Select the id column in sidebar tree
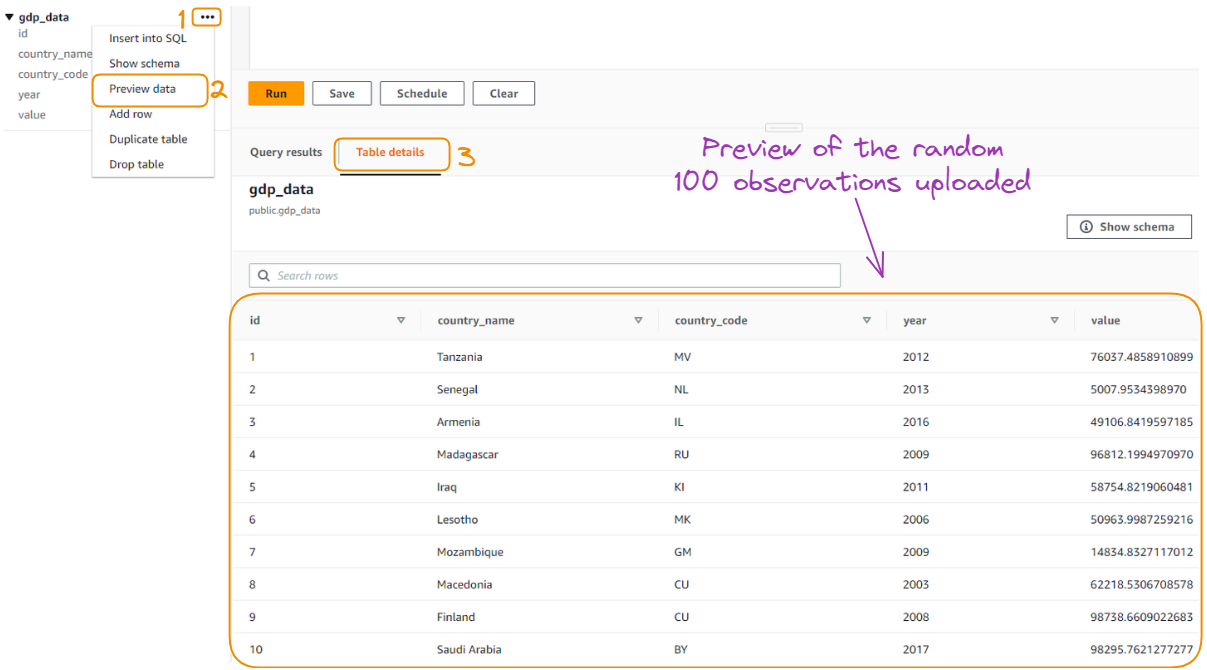 (x=23, y=33)
